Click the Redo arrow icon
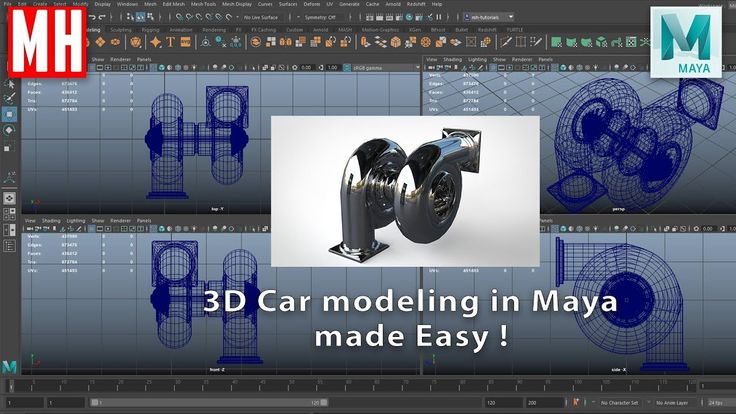 pyautogui.click(x=103, y=17)
